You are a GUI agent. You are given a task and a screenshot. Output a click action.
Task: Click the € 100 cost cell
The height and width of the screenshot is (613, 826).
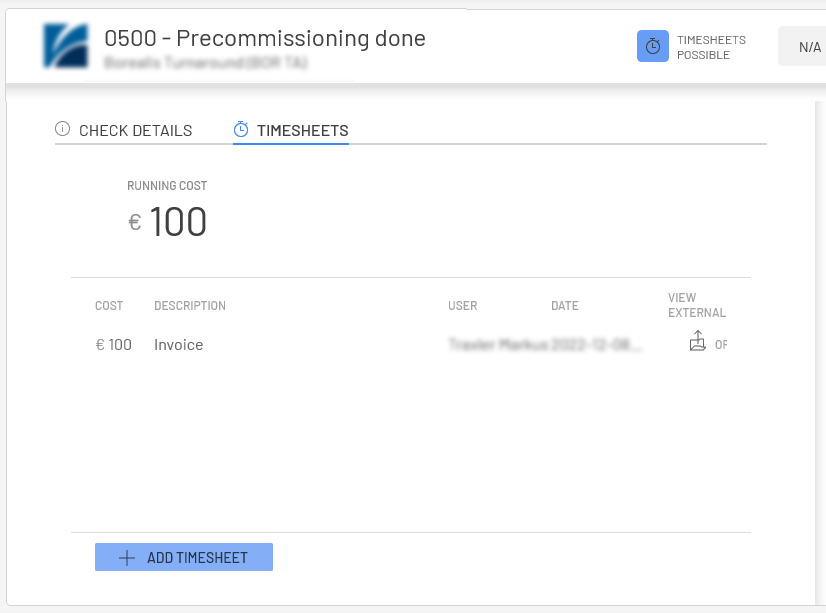coord(113,345)
